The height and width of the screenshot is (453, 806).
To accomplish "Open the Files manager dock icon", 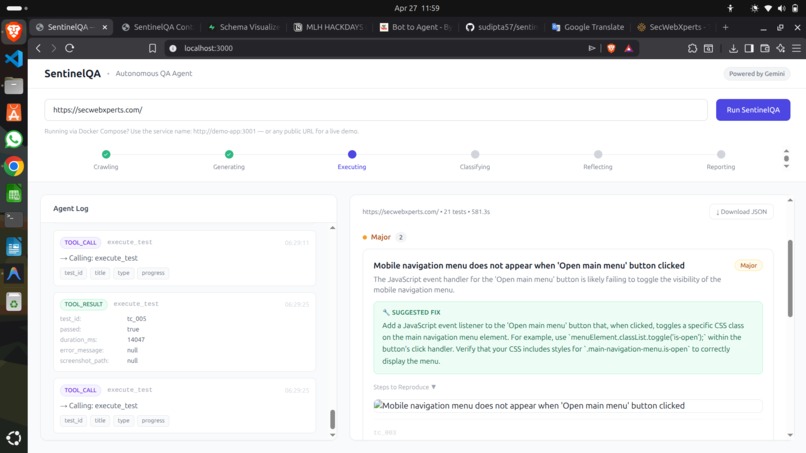I will tap(14, 86).
